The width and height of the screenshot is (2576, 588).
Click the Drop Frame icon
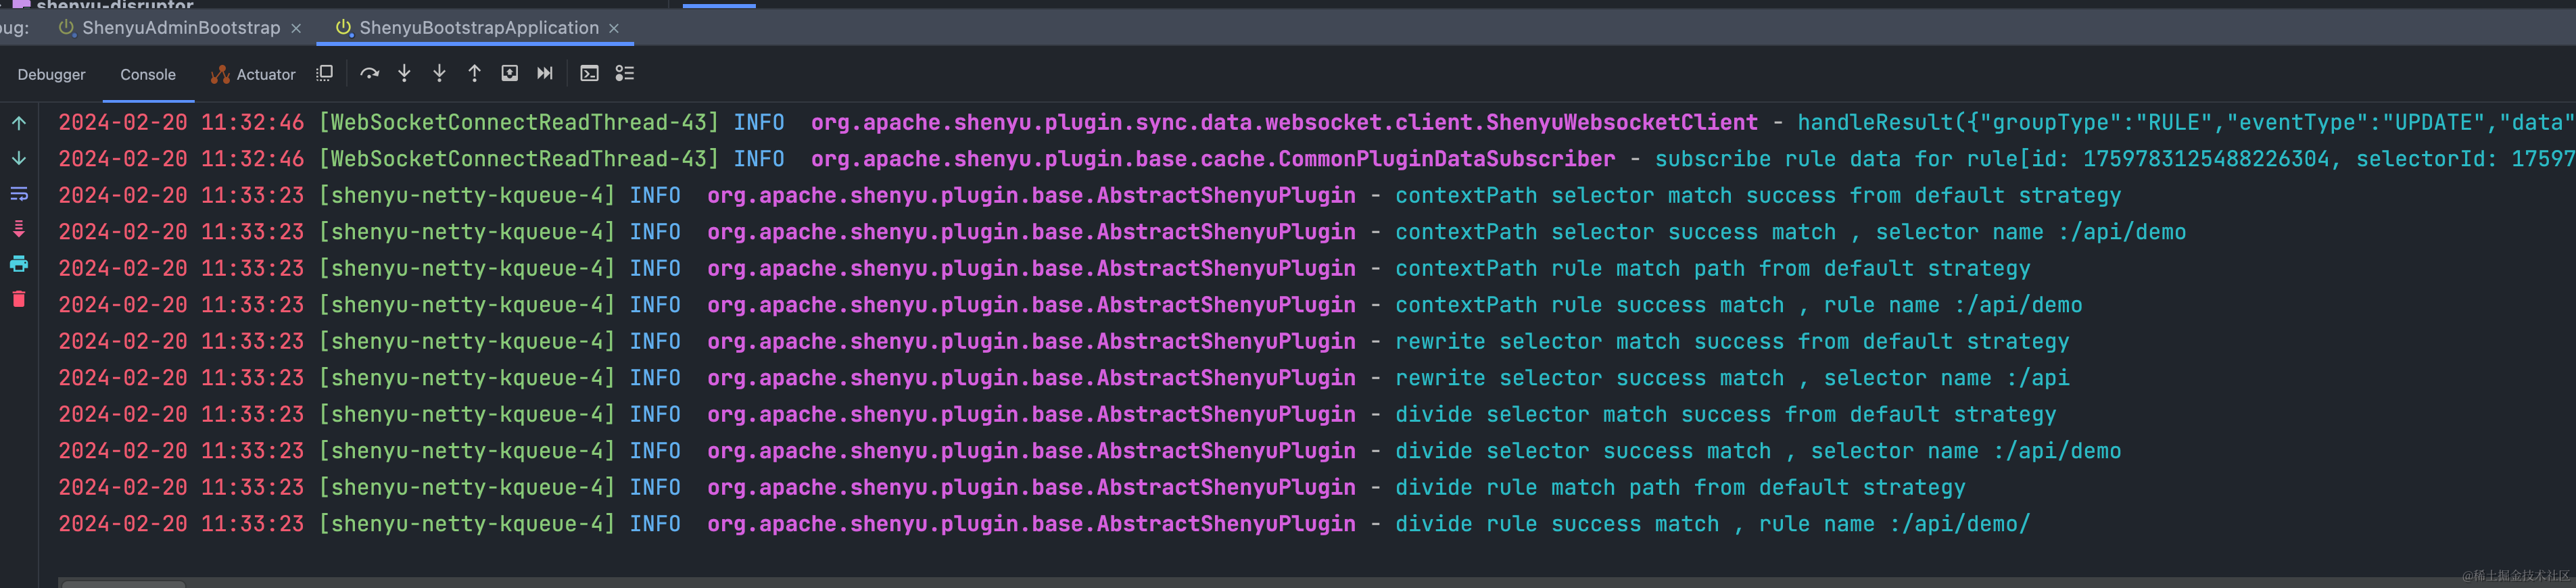(509, 73)
